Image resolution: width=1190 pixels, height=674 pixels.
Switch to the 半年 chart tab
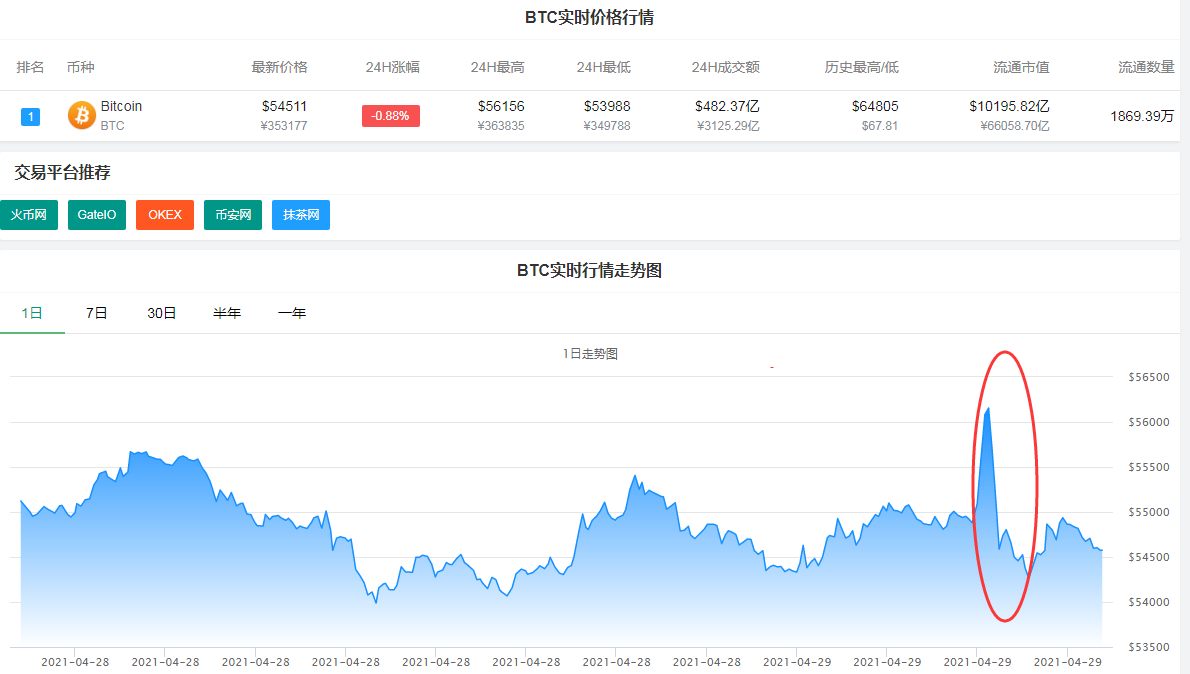coord(227,313)
